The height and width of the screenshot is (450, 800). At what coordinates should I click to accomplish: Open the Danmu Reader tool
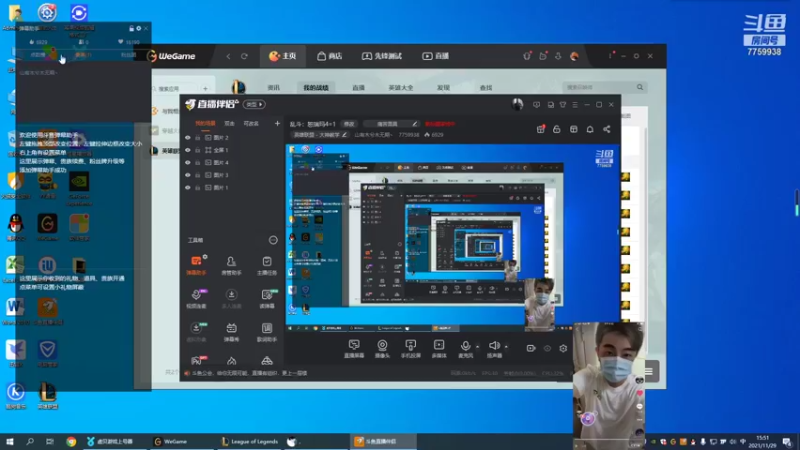point(267,298)
